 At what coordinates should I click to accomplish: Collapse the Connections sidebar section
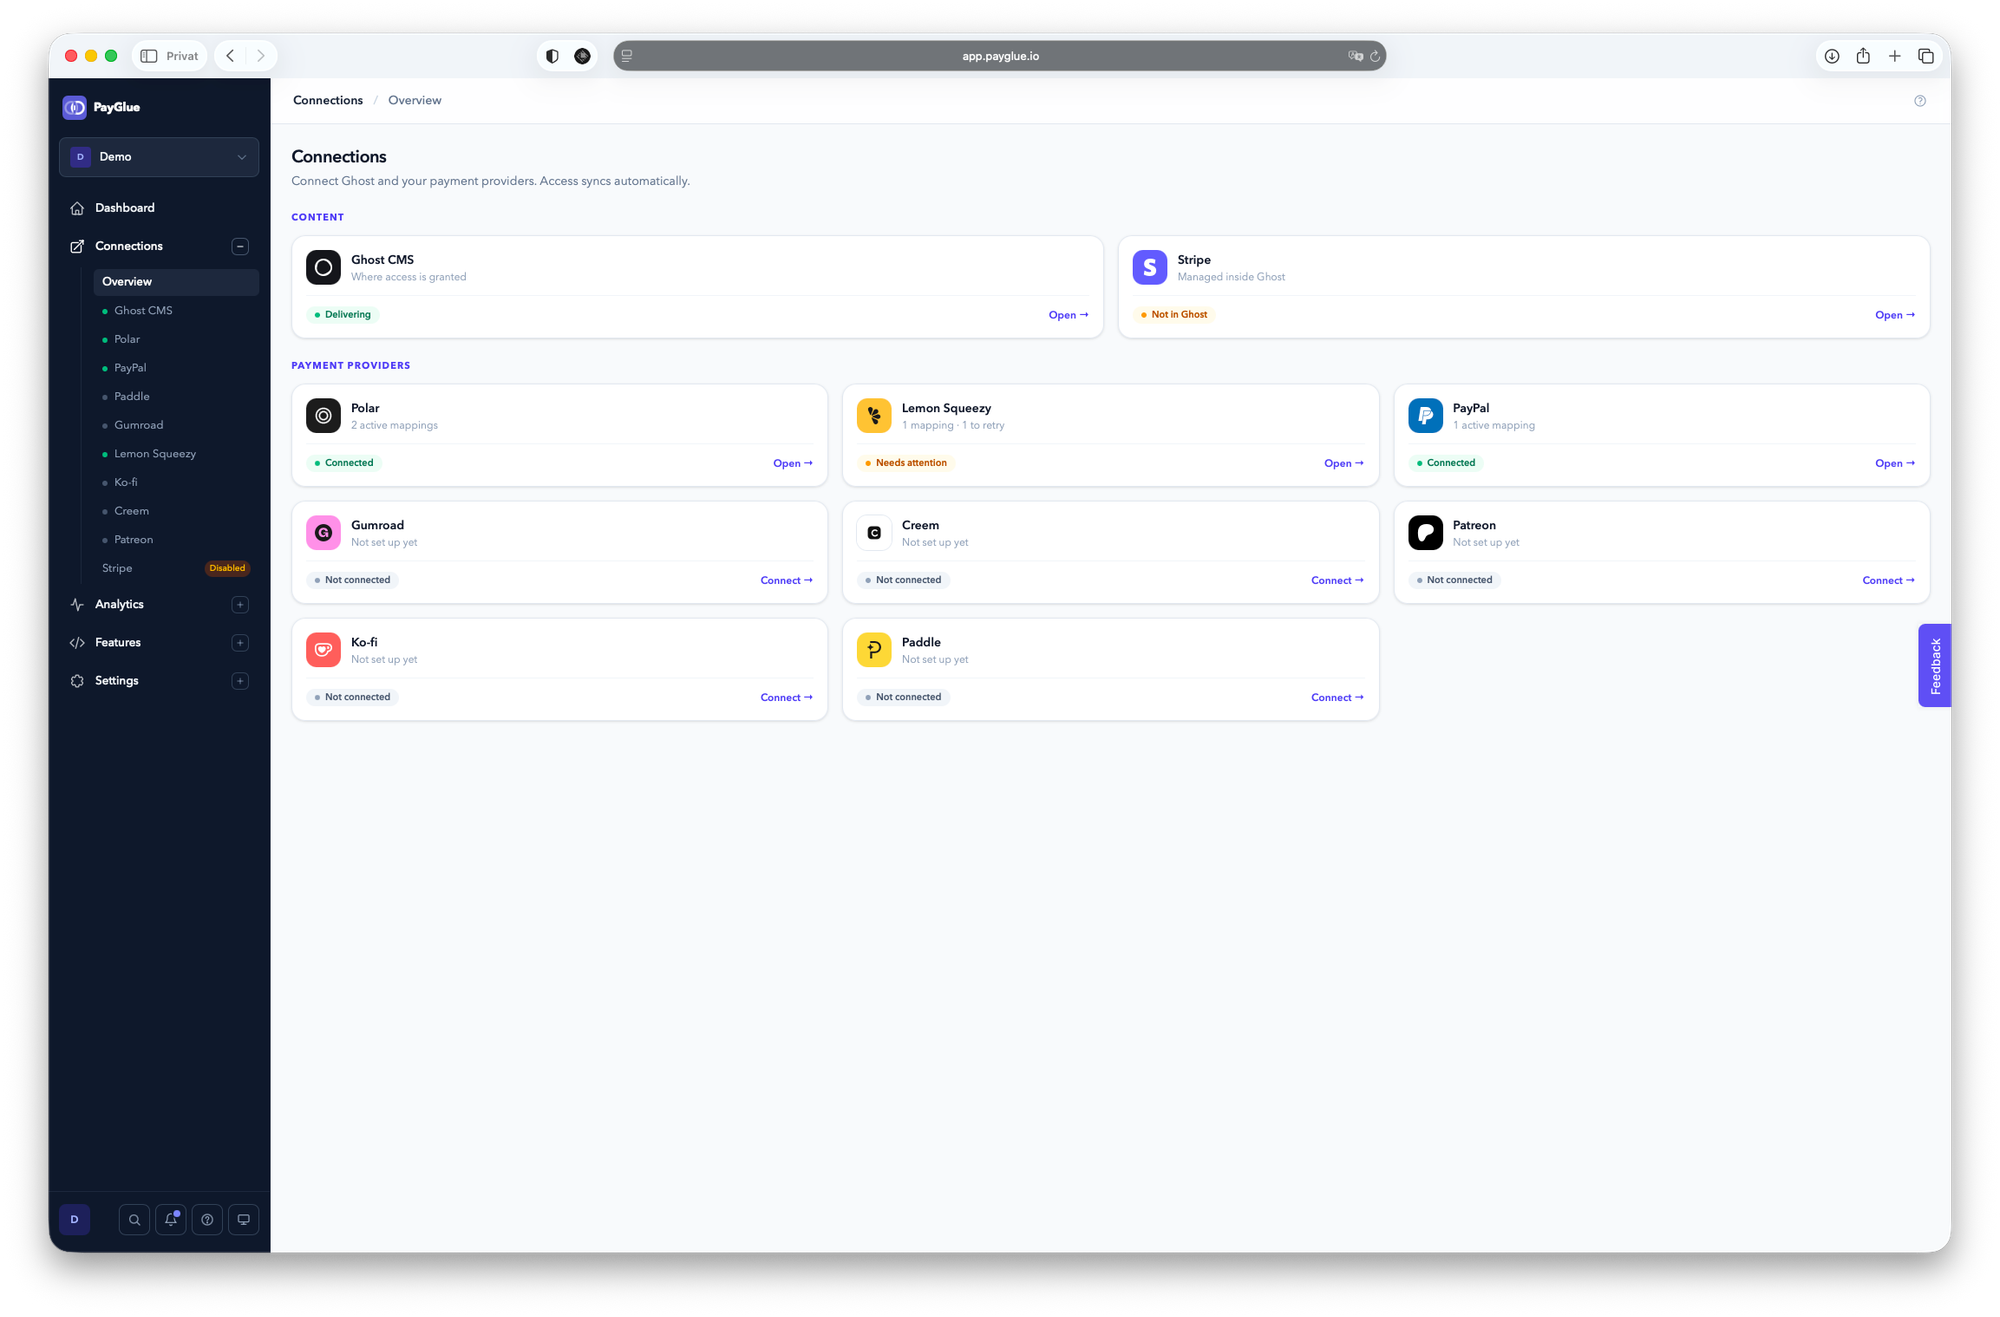(240, 246)
